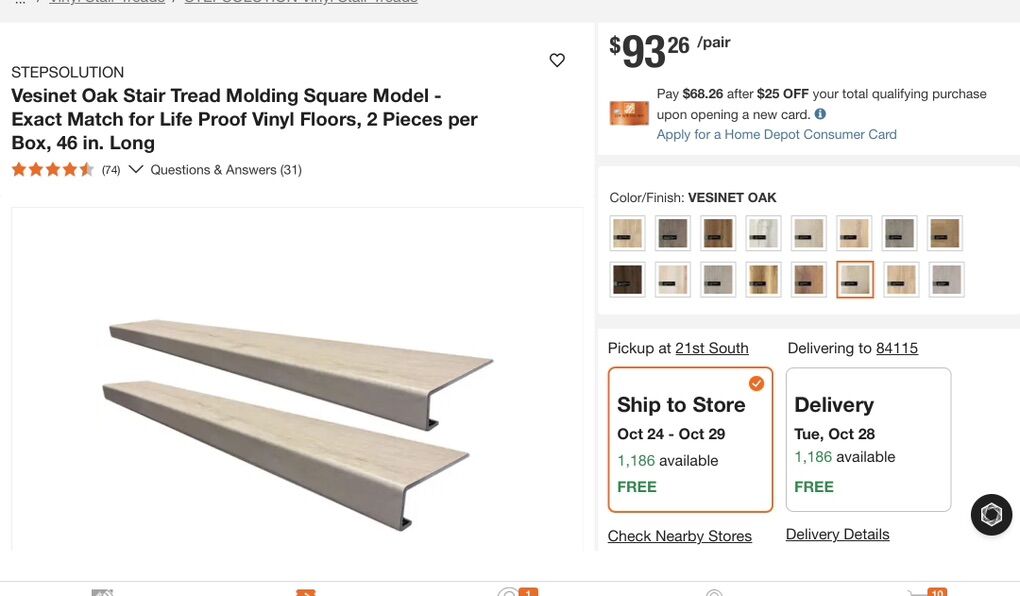Change delivery ZIP code 84115
The image size is (1020, 596).
896,348
